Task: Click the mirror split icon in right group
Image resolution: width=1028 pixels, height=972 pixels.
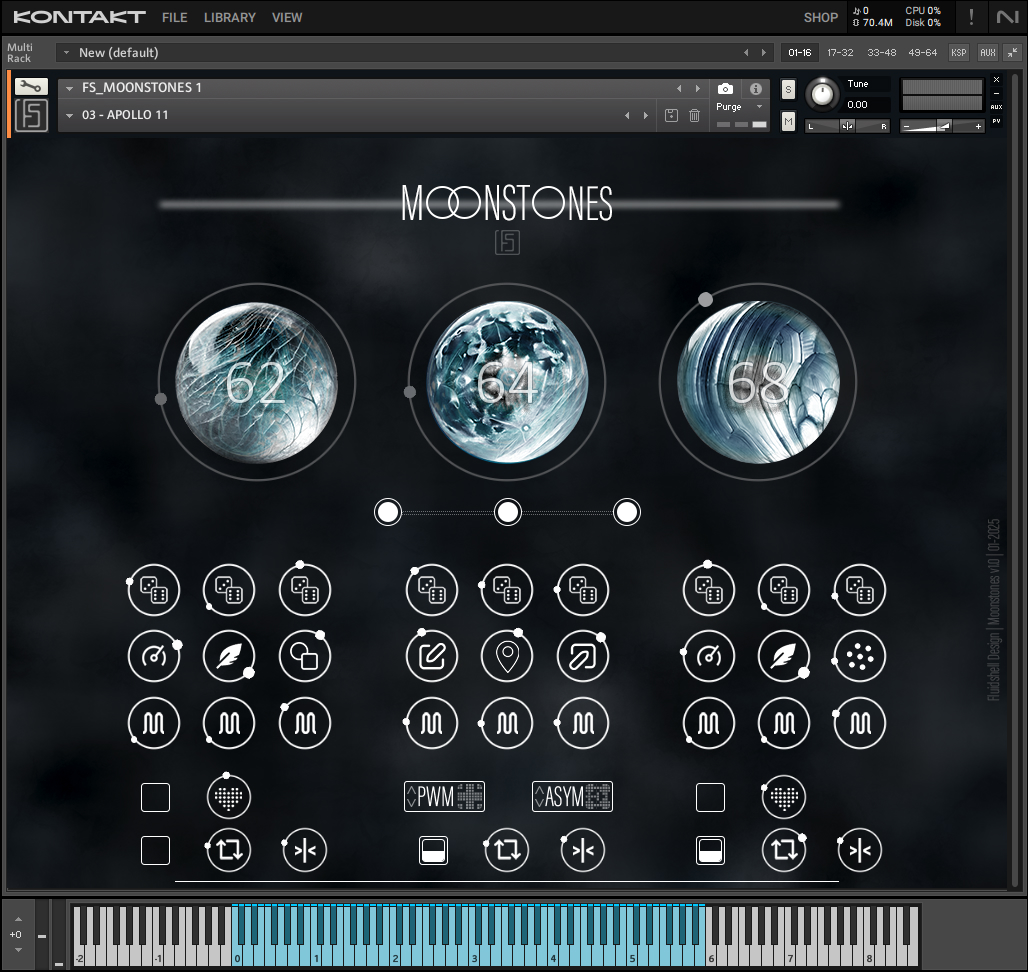Action: click(860, 850)
